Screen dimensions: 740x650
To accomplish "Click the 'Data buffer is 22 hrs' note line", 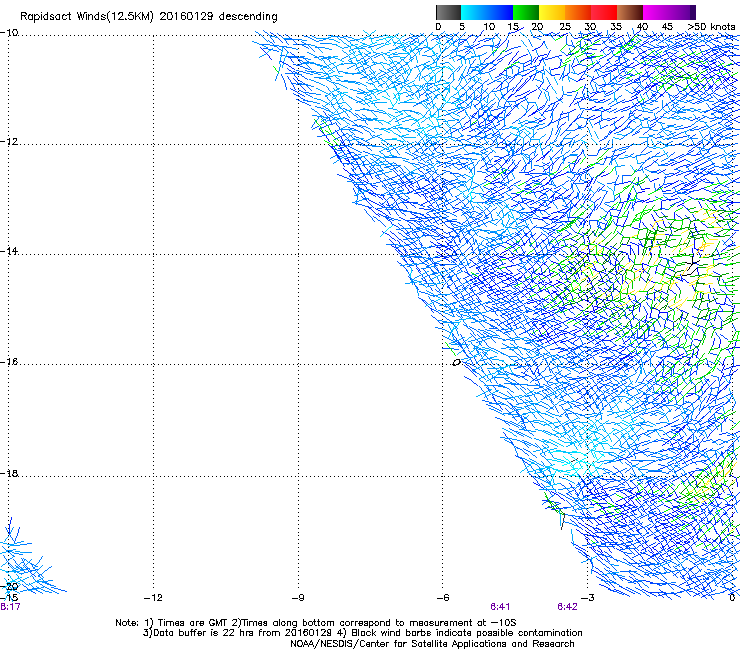I will (363, 633).
